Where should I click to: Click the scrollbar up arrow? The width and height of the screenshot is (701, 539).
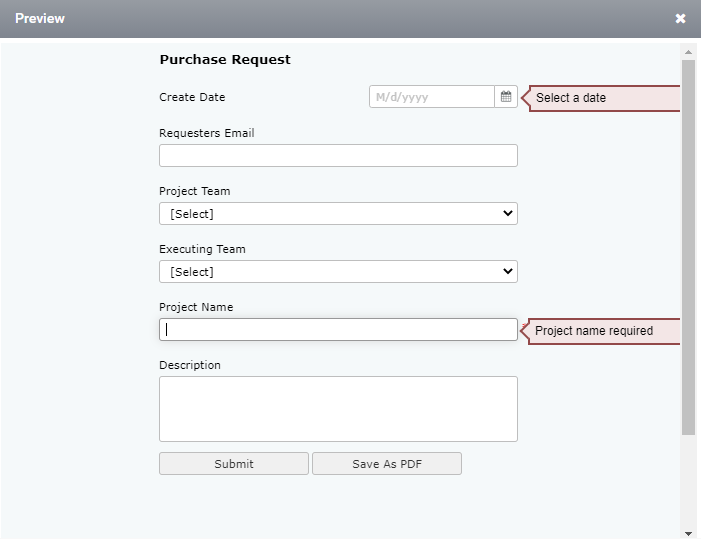pyautogui.click(x=688, y=52)
